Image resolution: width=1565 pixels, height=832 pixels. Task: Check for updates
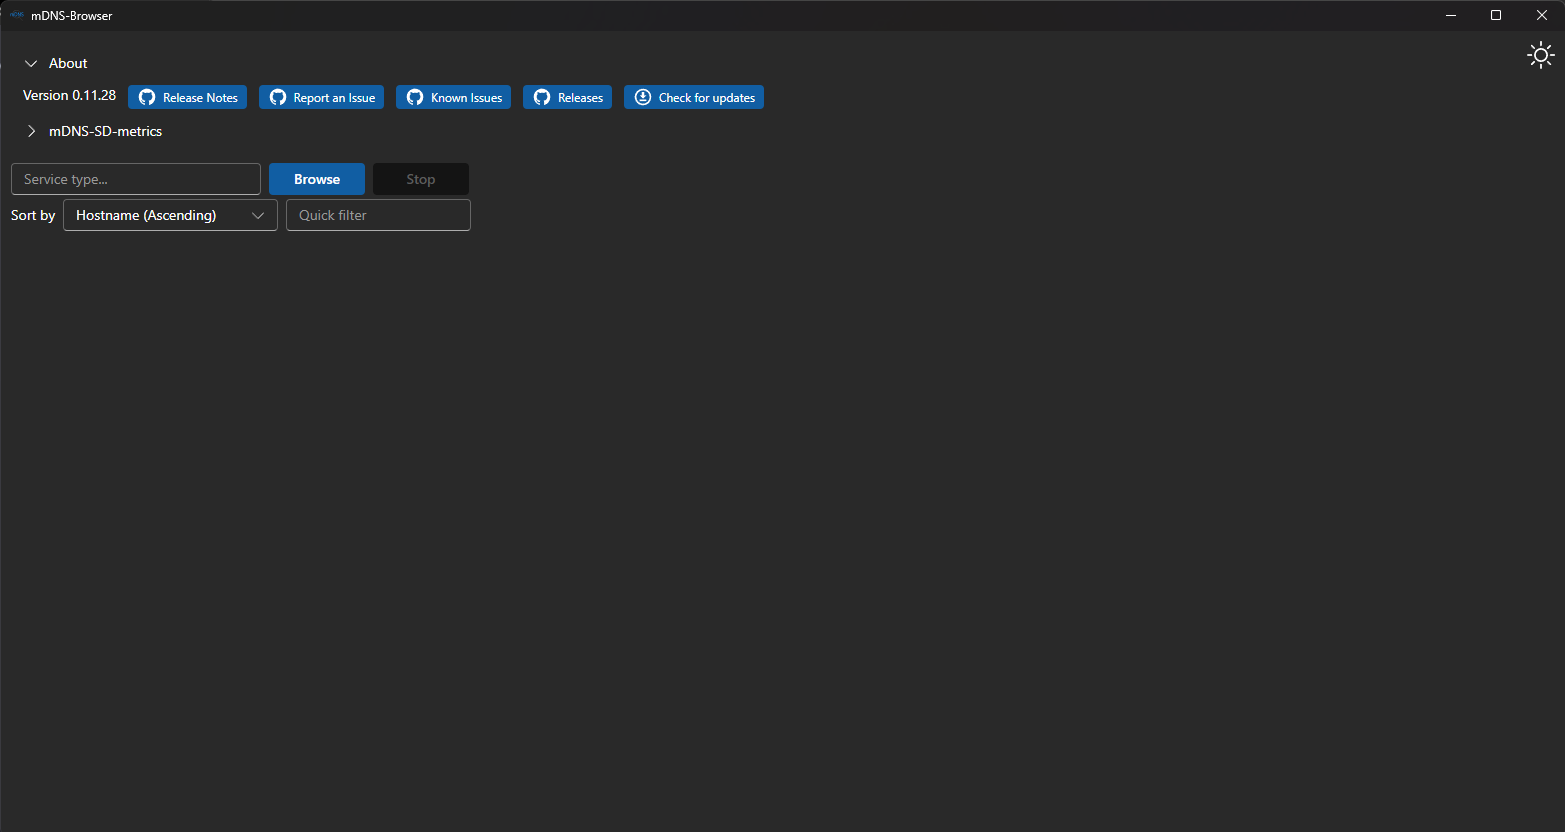pyautogui.click(x=694, y=97)
